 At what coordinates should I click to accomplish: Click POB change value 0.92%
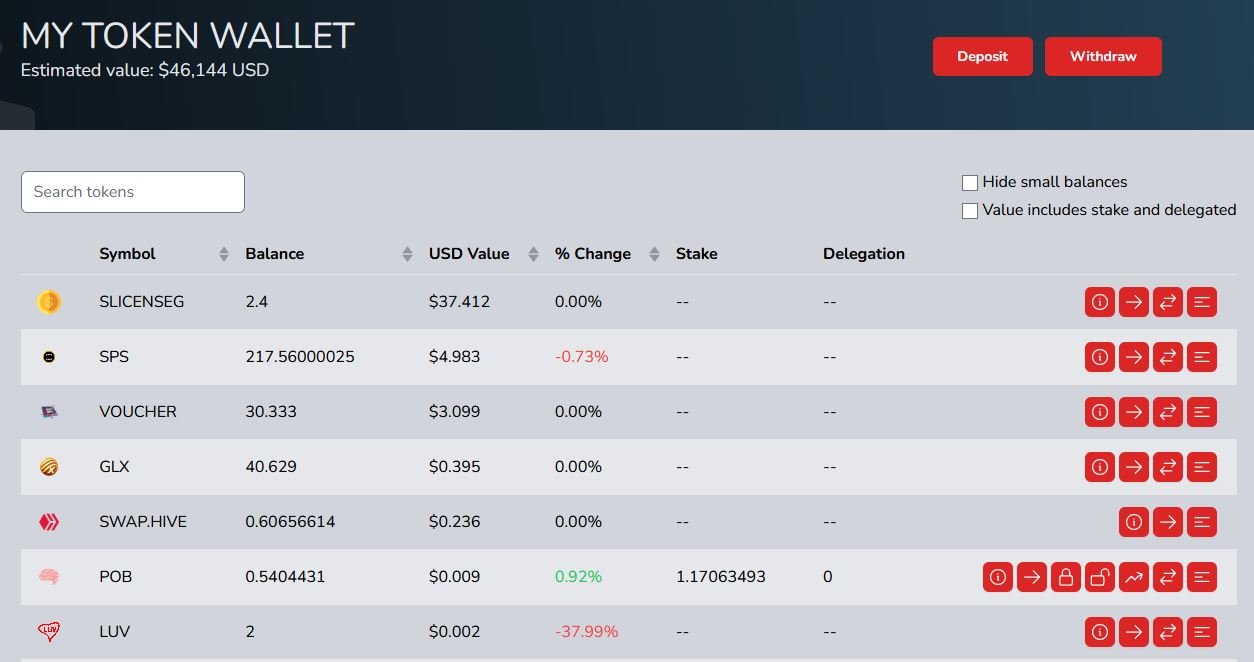579,577
